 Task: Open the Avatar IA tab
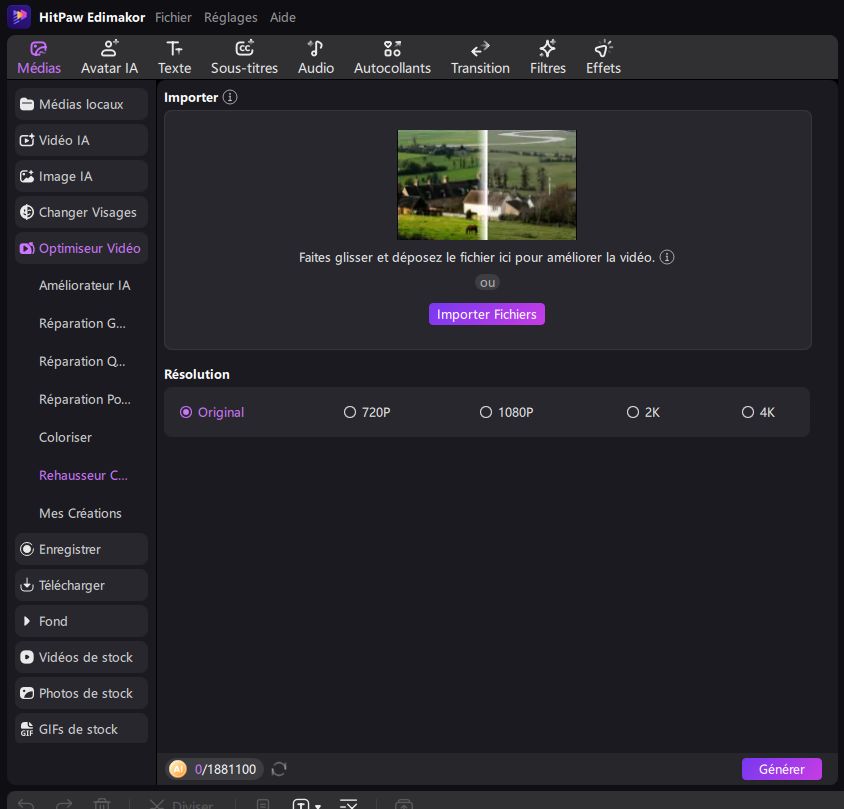click(109, 58)
